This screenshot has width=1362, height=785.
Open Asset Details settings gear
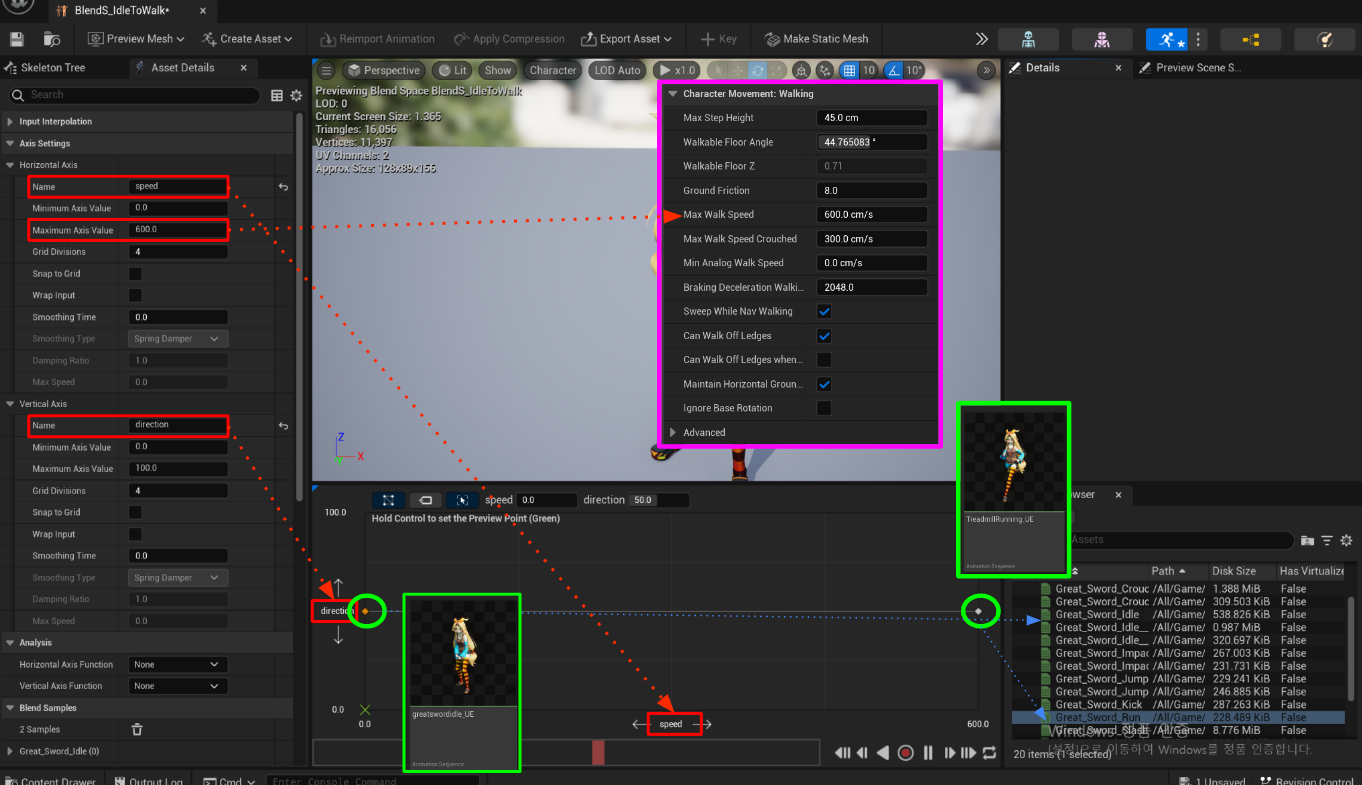(x=296, y=95)
